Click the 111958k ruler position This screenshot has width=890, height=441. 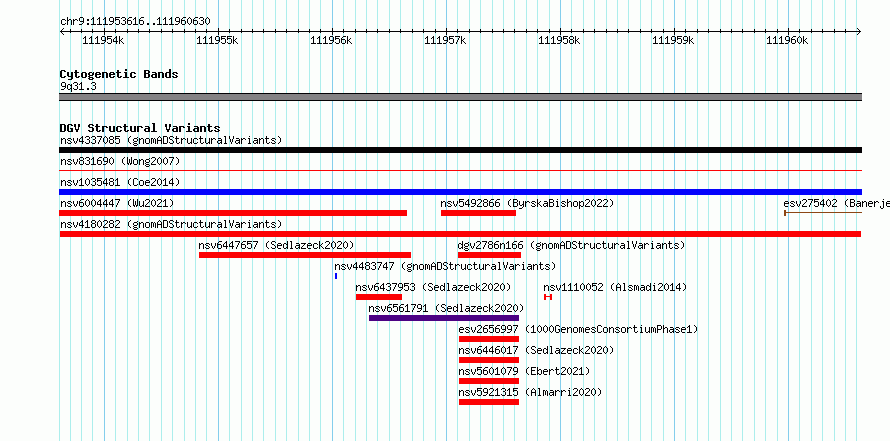pyautogui.click(x=560, y=40)
